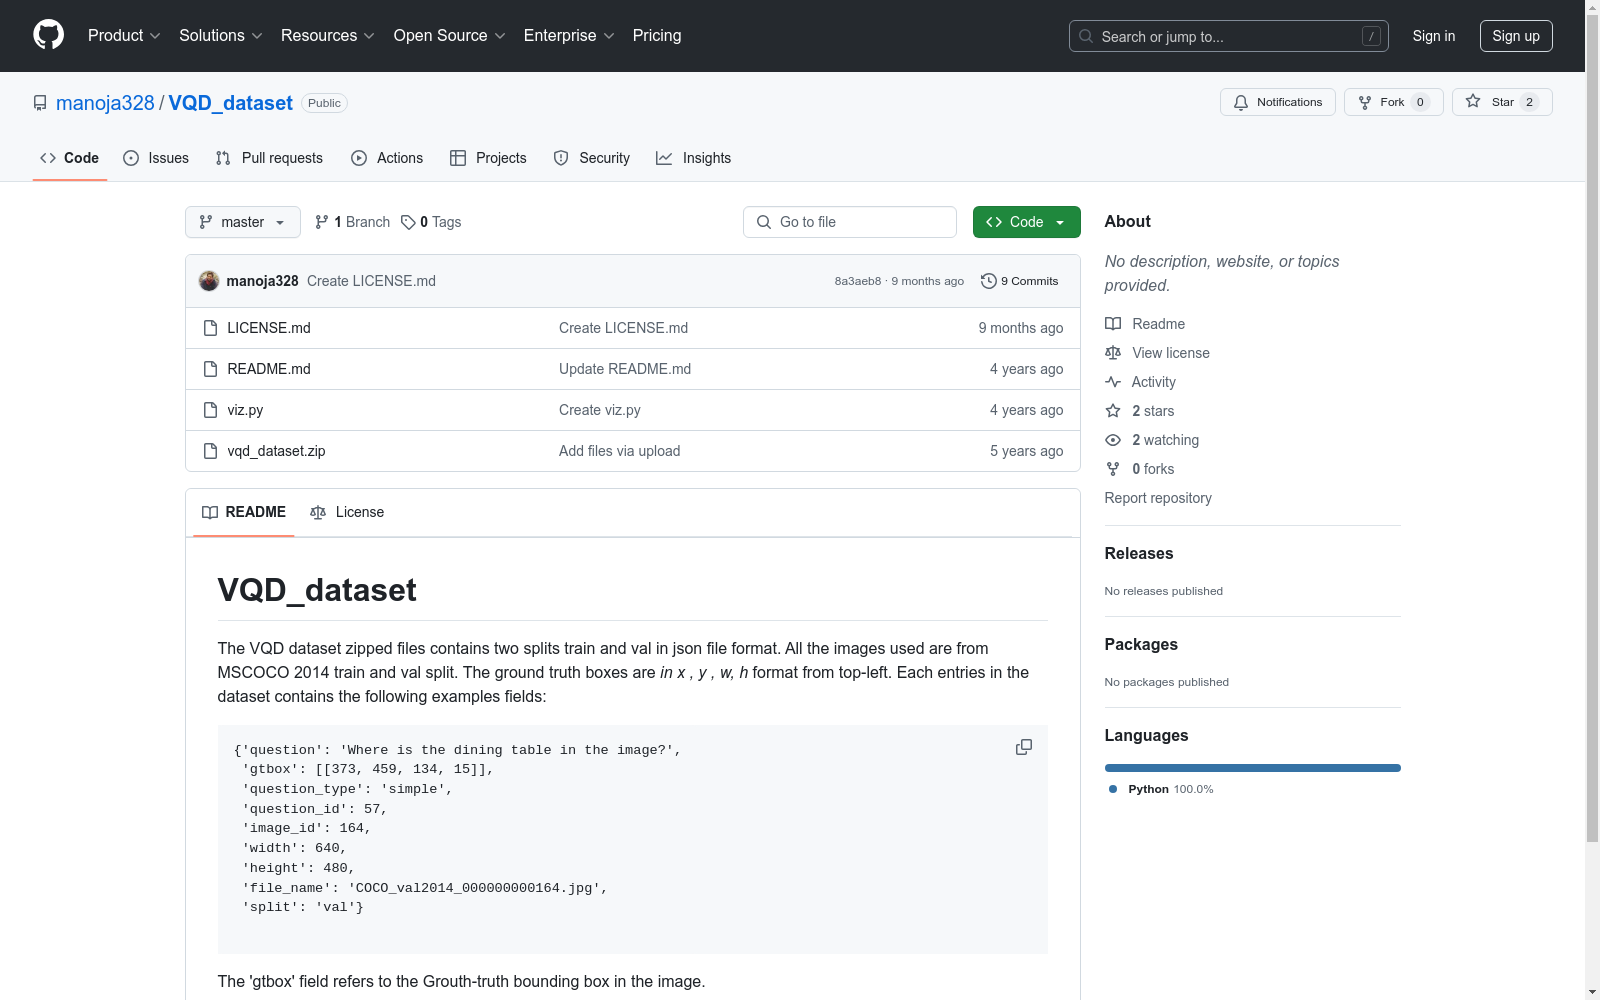Open the Open Source dropdown

click(x=450, y=36)
